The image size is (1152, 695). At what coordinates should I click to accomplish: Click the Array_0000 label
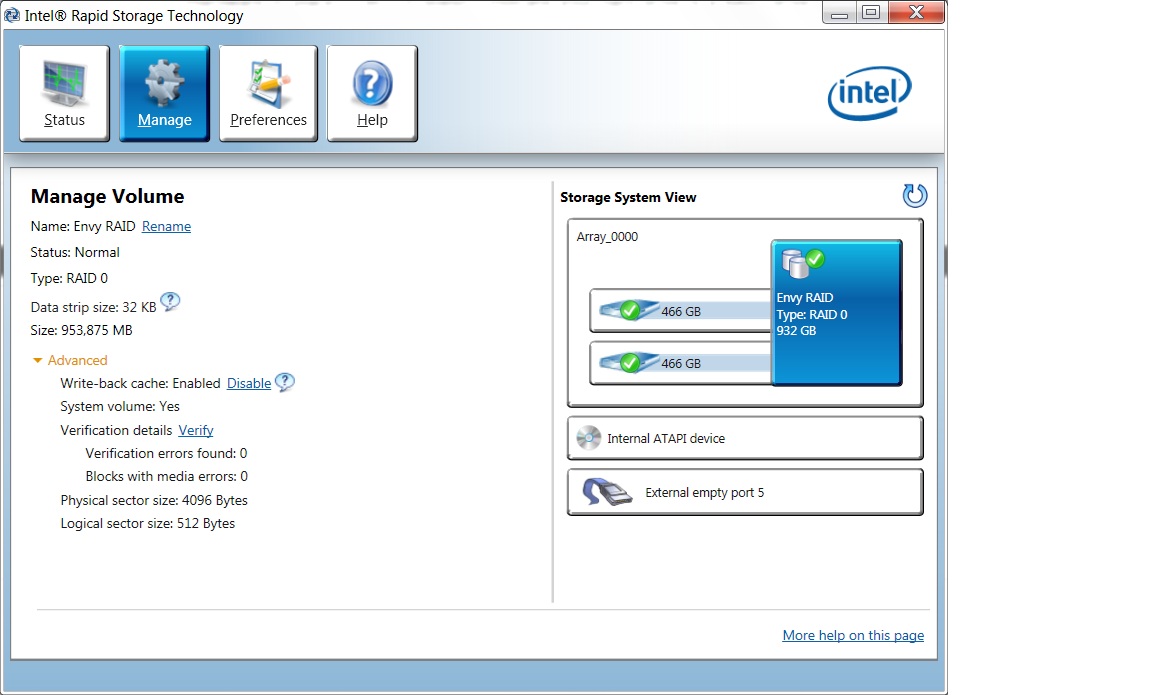click(607, 237)
